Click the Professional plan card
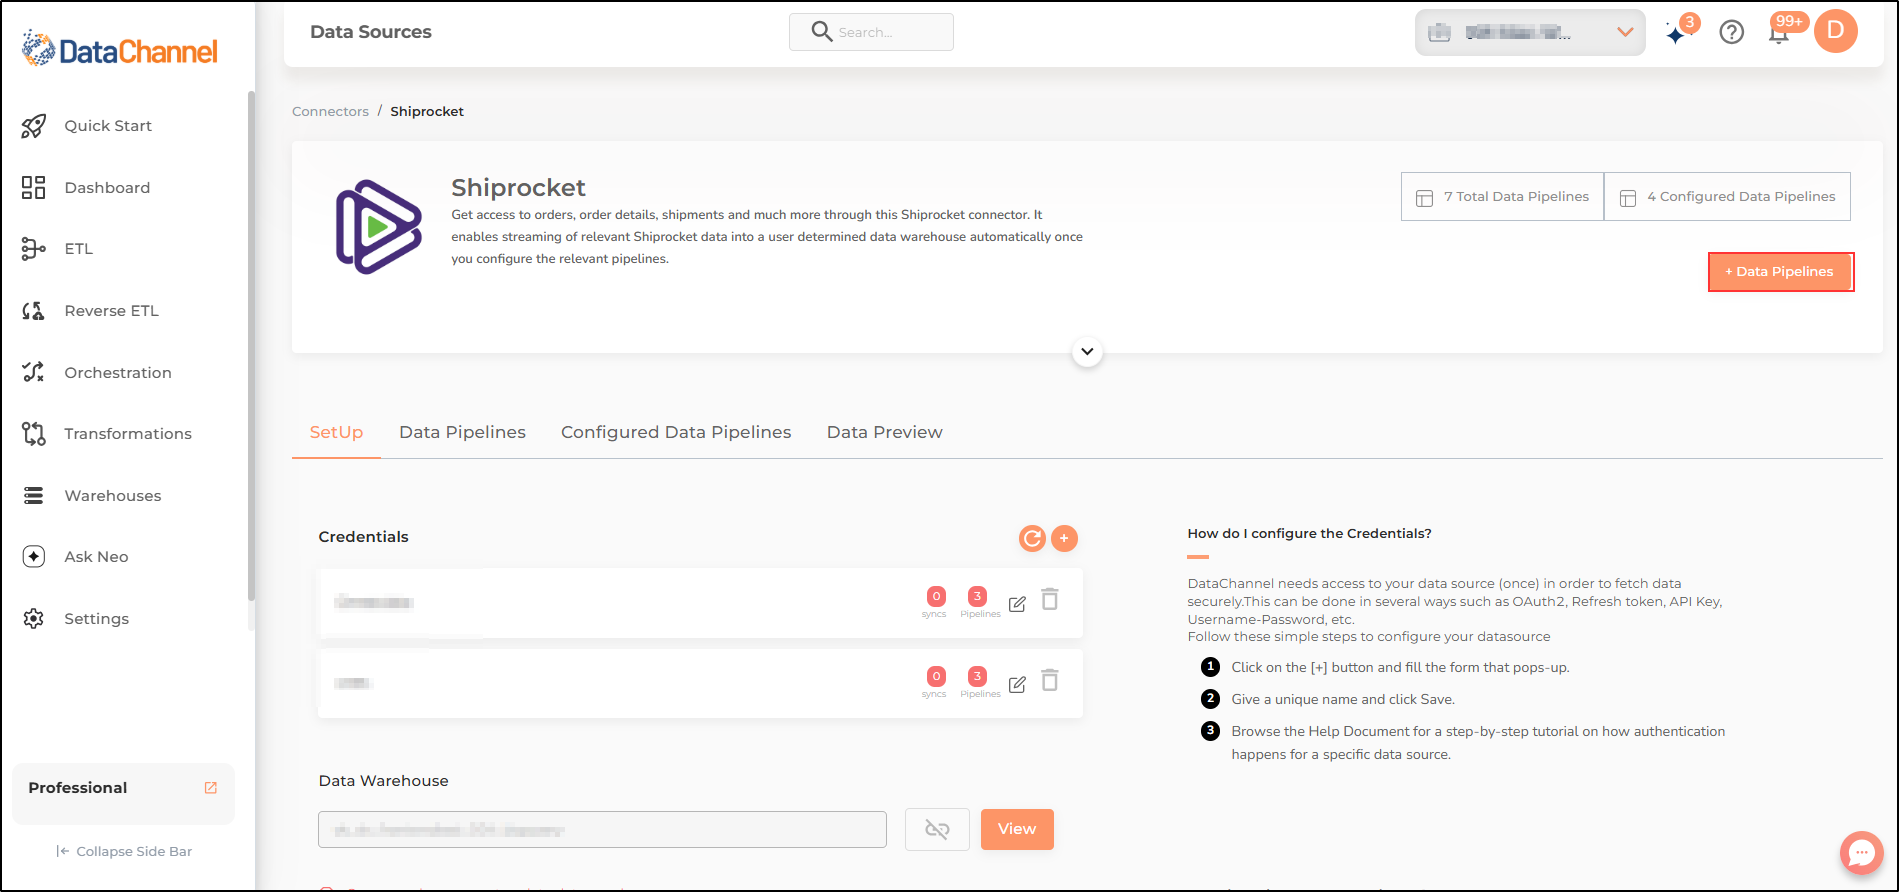This screenshot has height=892, width=1899. 123,794
